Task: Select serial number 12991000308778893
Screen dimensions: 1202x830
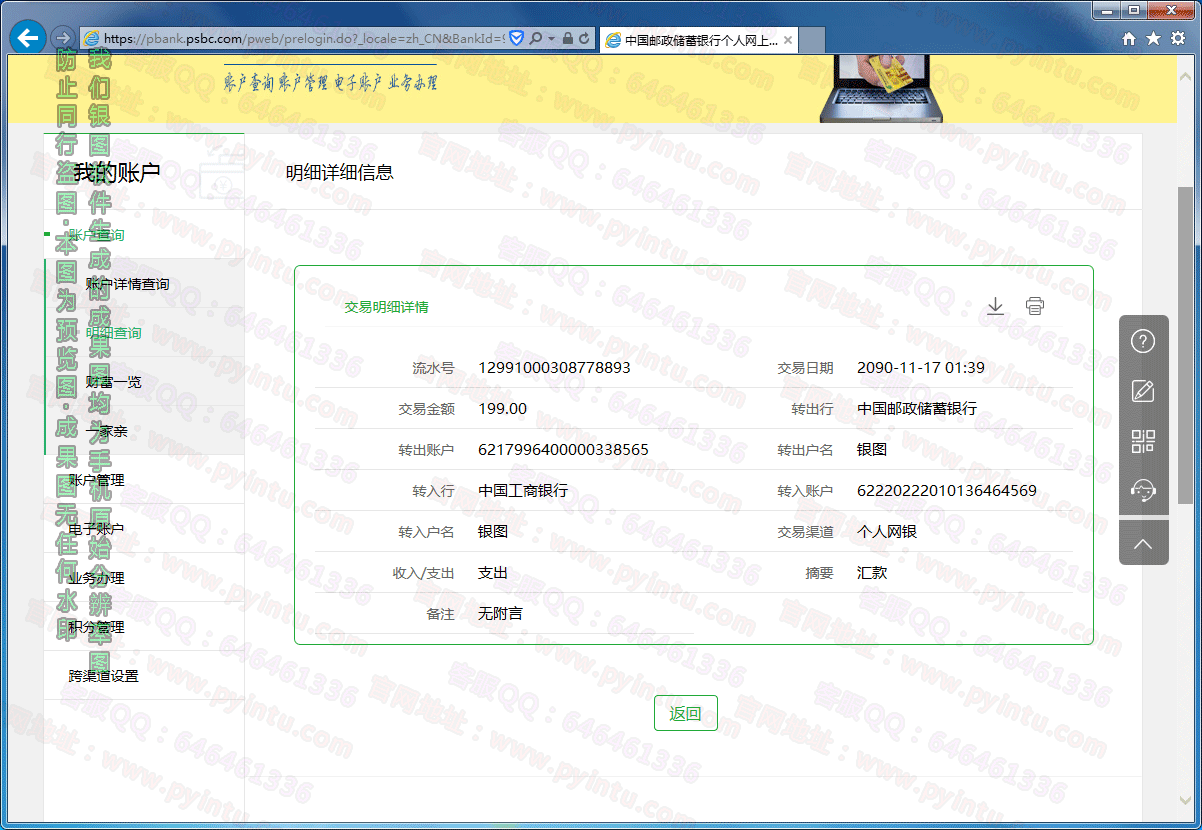Action: (x=555, y=367)
